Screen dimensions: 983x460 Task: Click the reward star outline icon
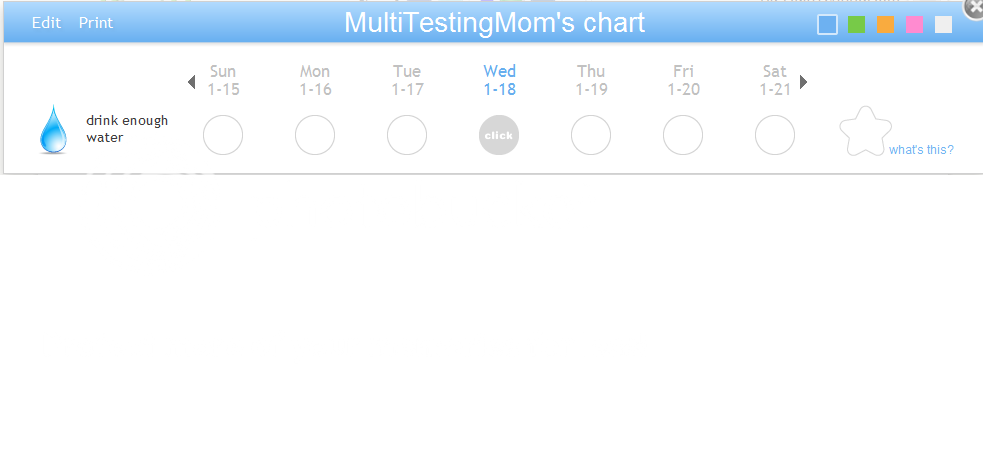[864, 132]
